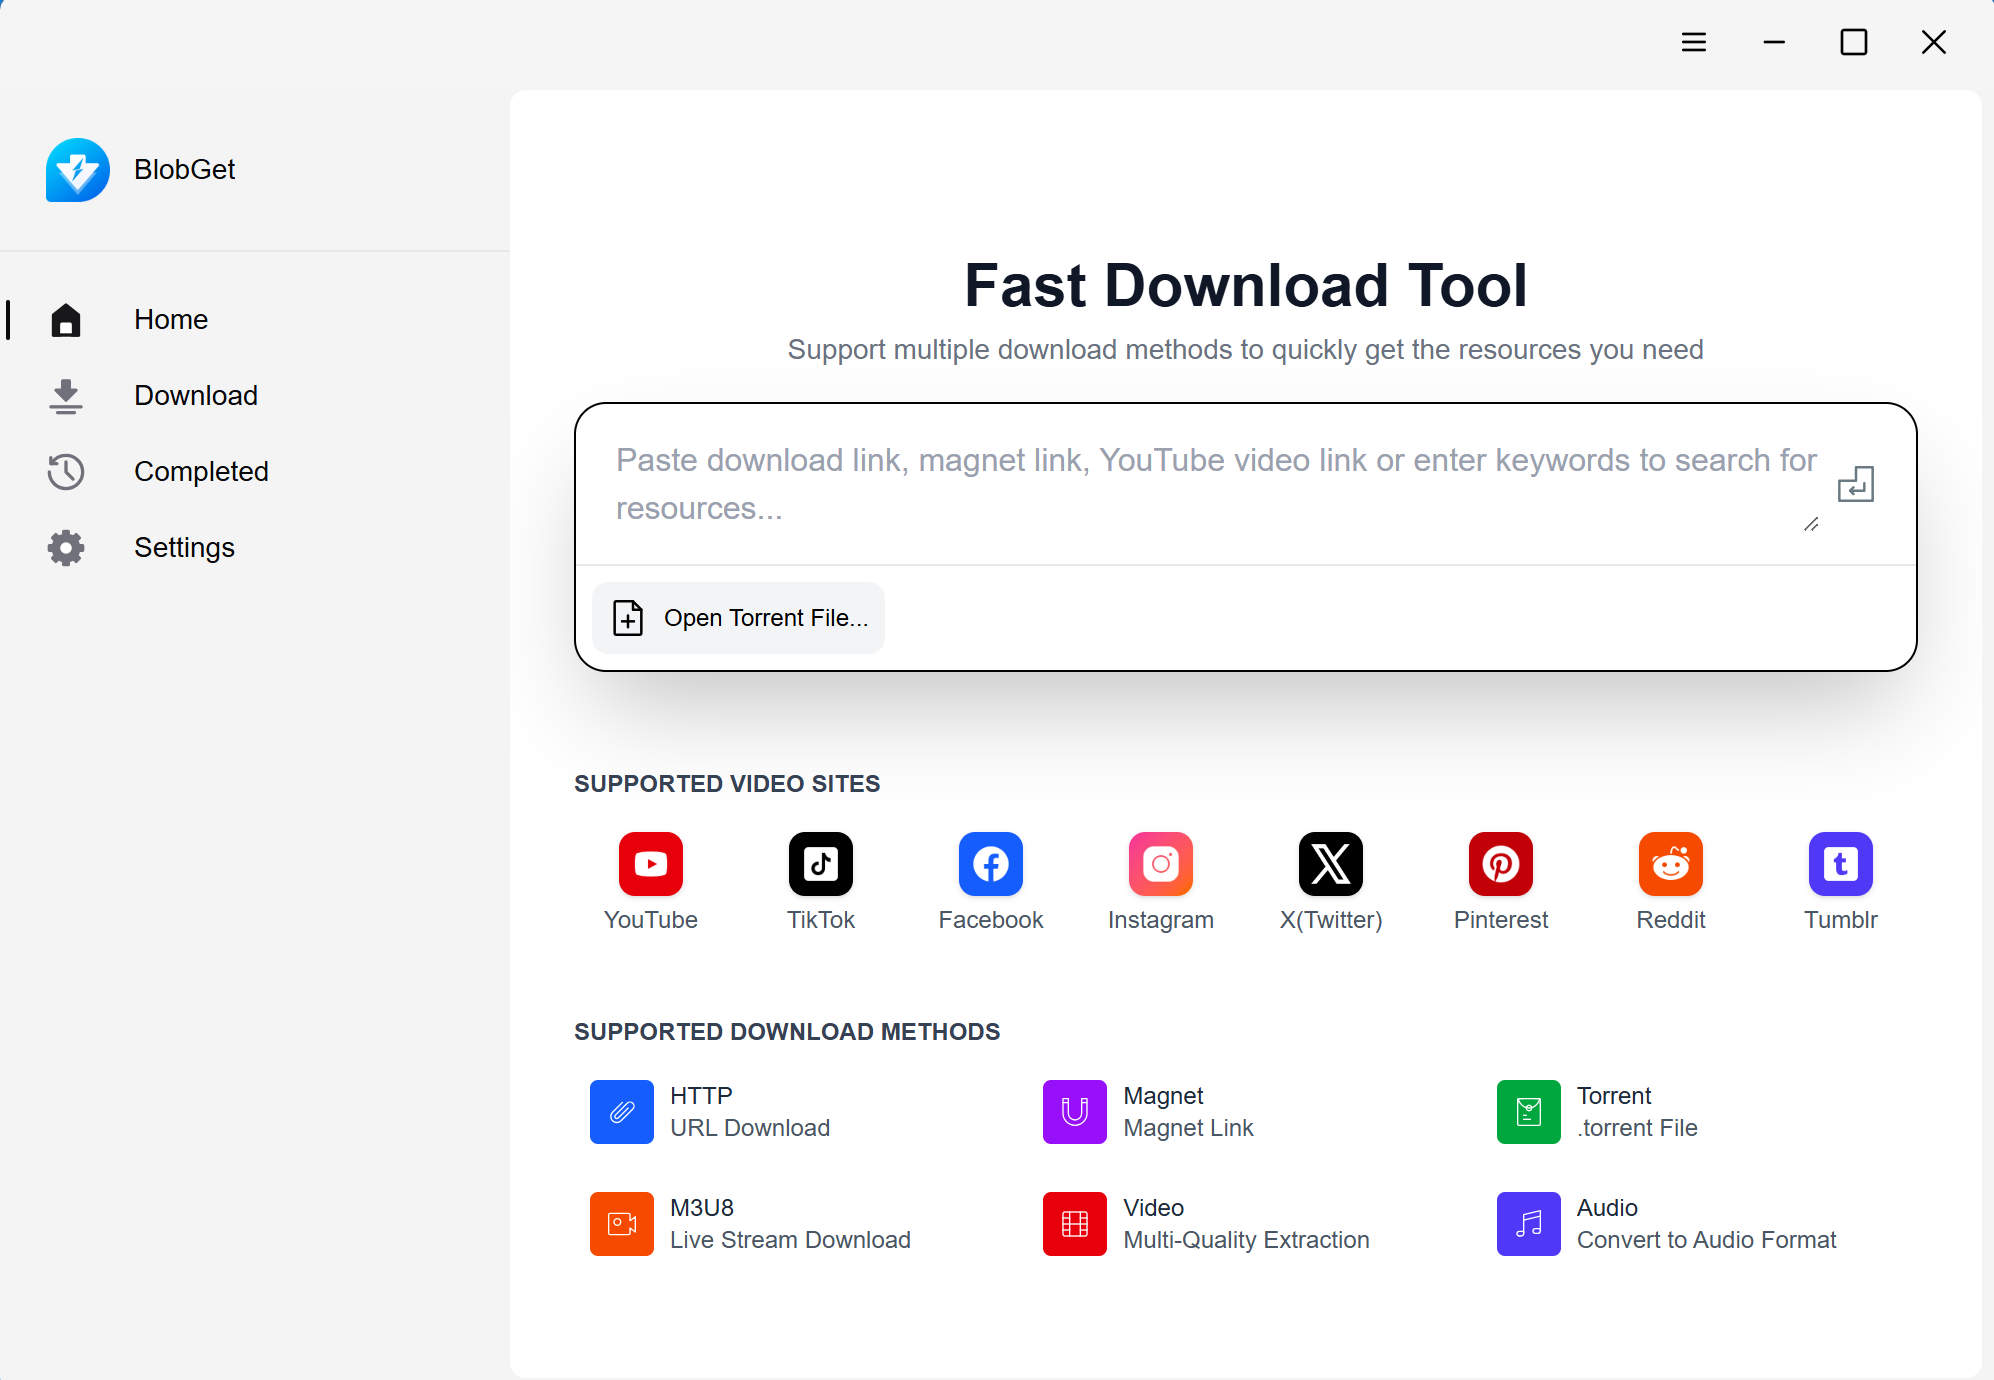This screenshot has width=1994, height=1380.
Task: Click the BlobGet app logo
Action: (x=78, y=169)
